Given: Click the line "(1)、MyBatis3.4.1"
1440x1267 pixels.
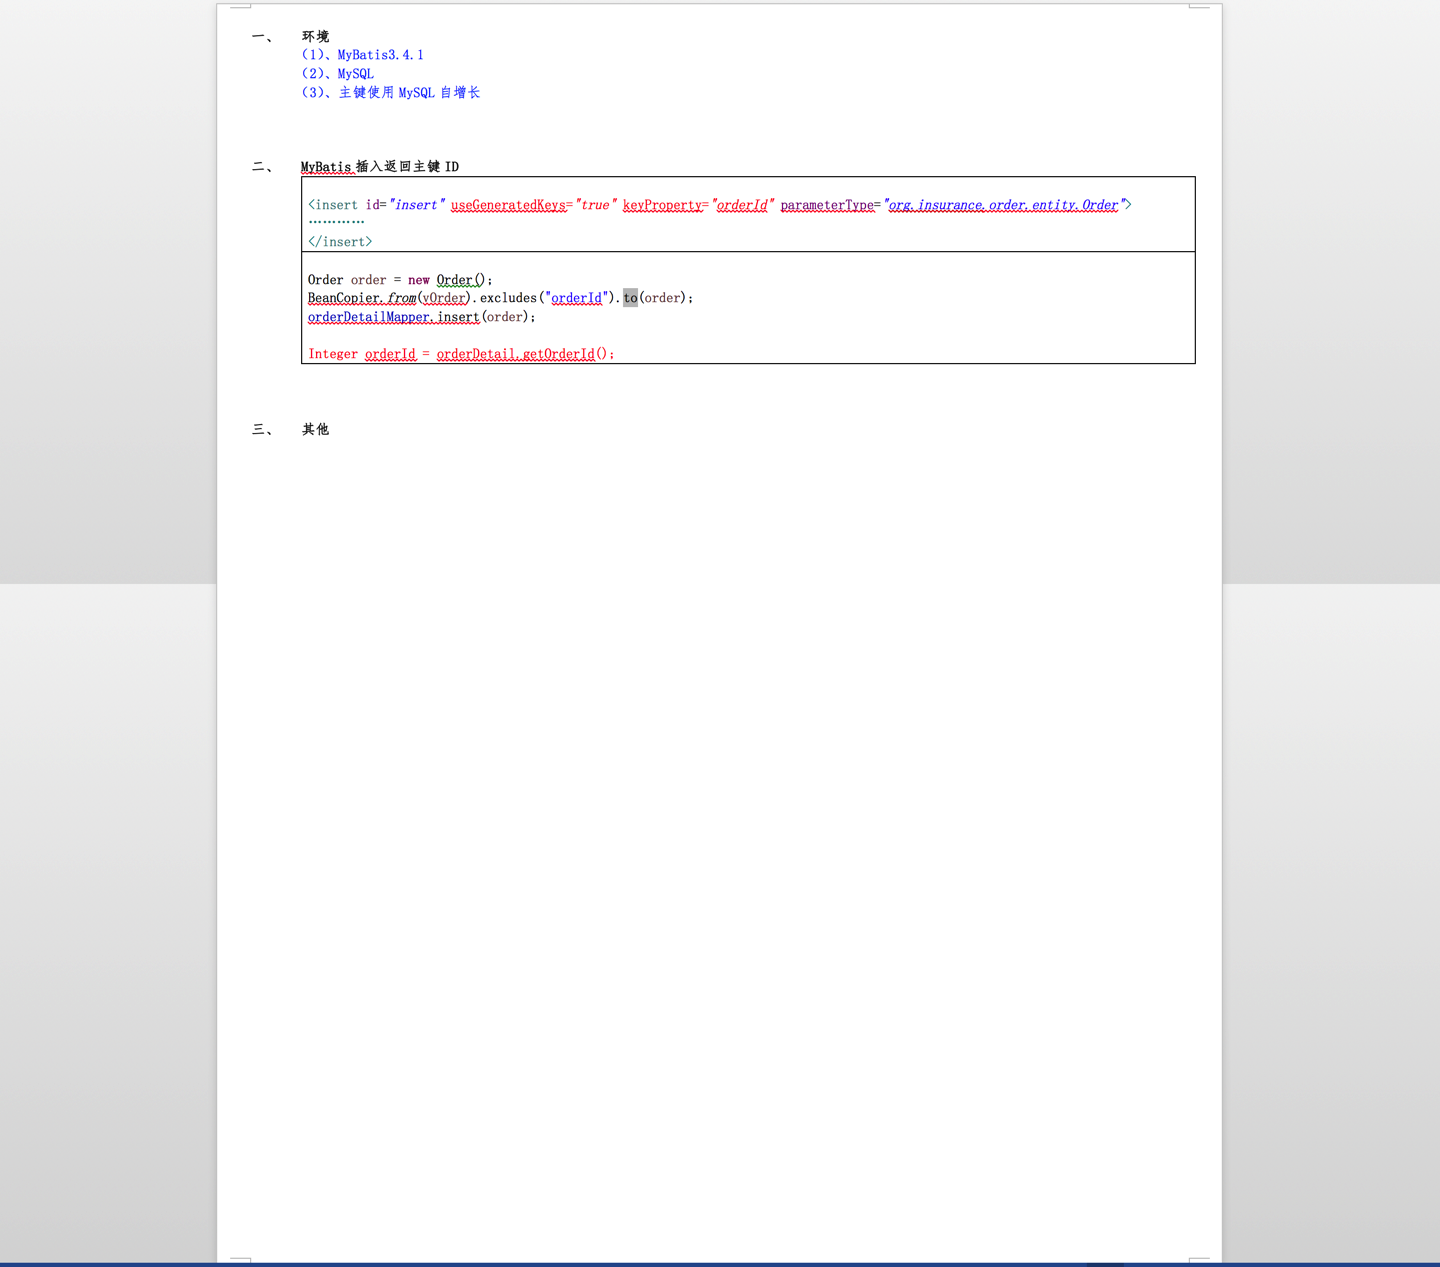Looking at the screenshot, I should pyautogui.click(x=362, y=55).
